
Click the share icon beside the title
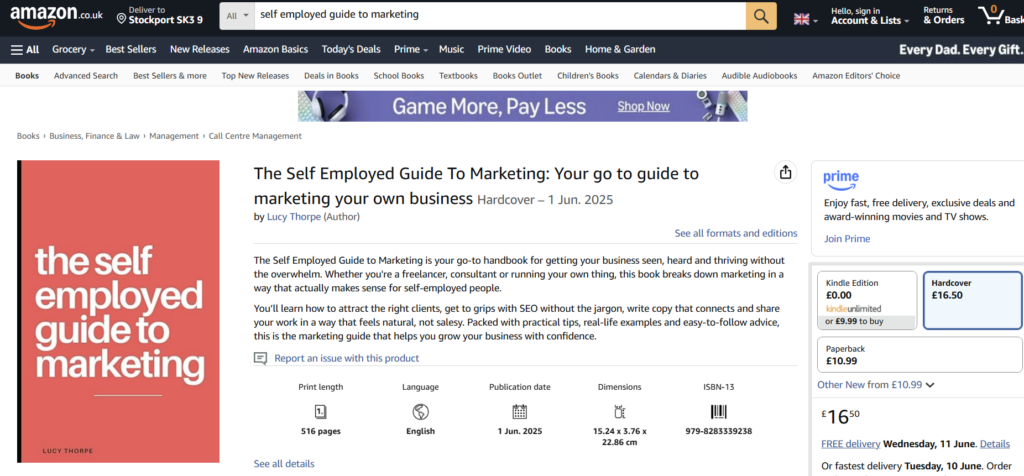(786, 172)
